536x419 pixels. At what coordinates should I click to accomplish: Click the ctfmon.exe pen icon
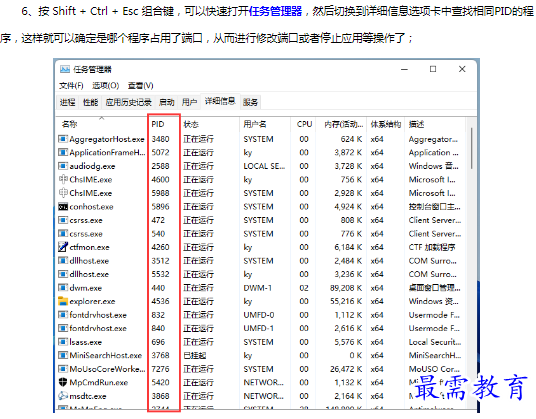(x=63, y=247)
